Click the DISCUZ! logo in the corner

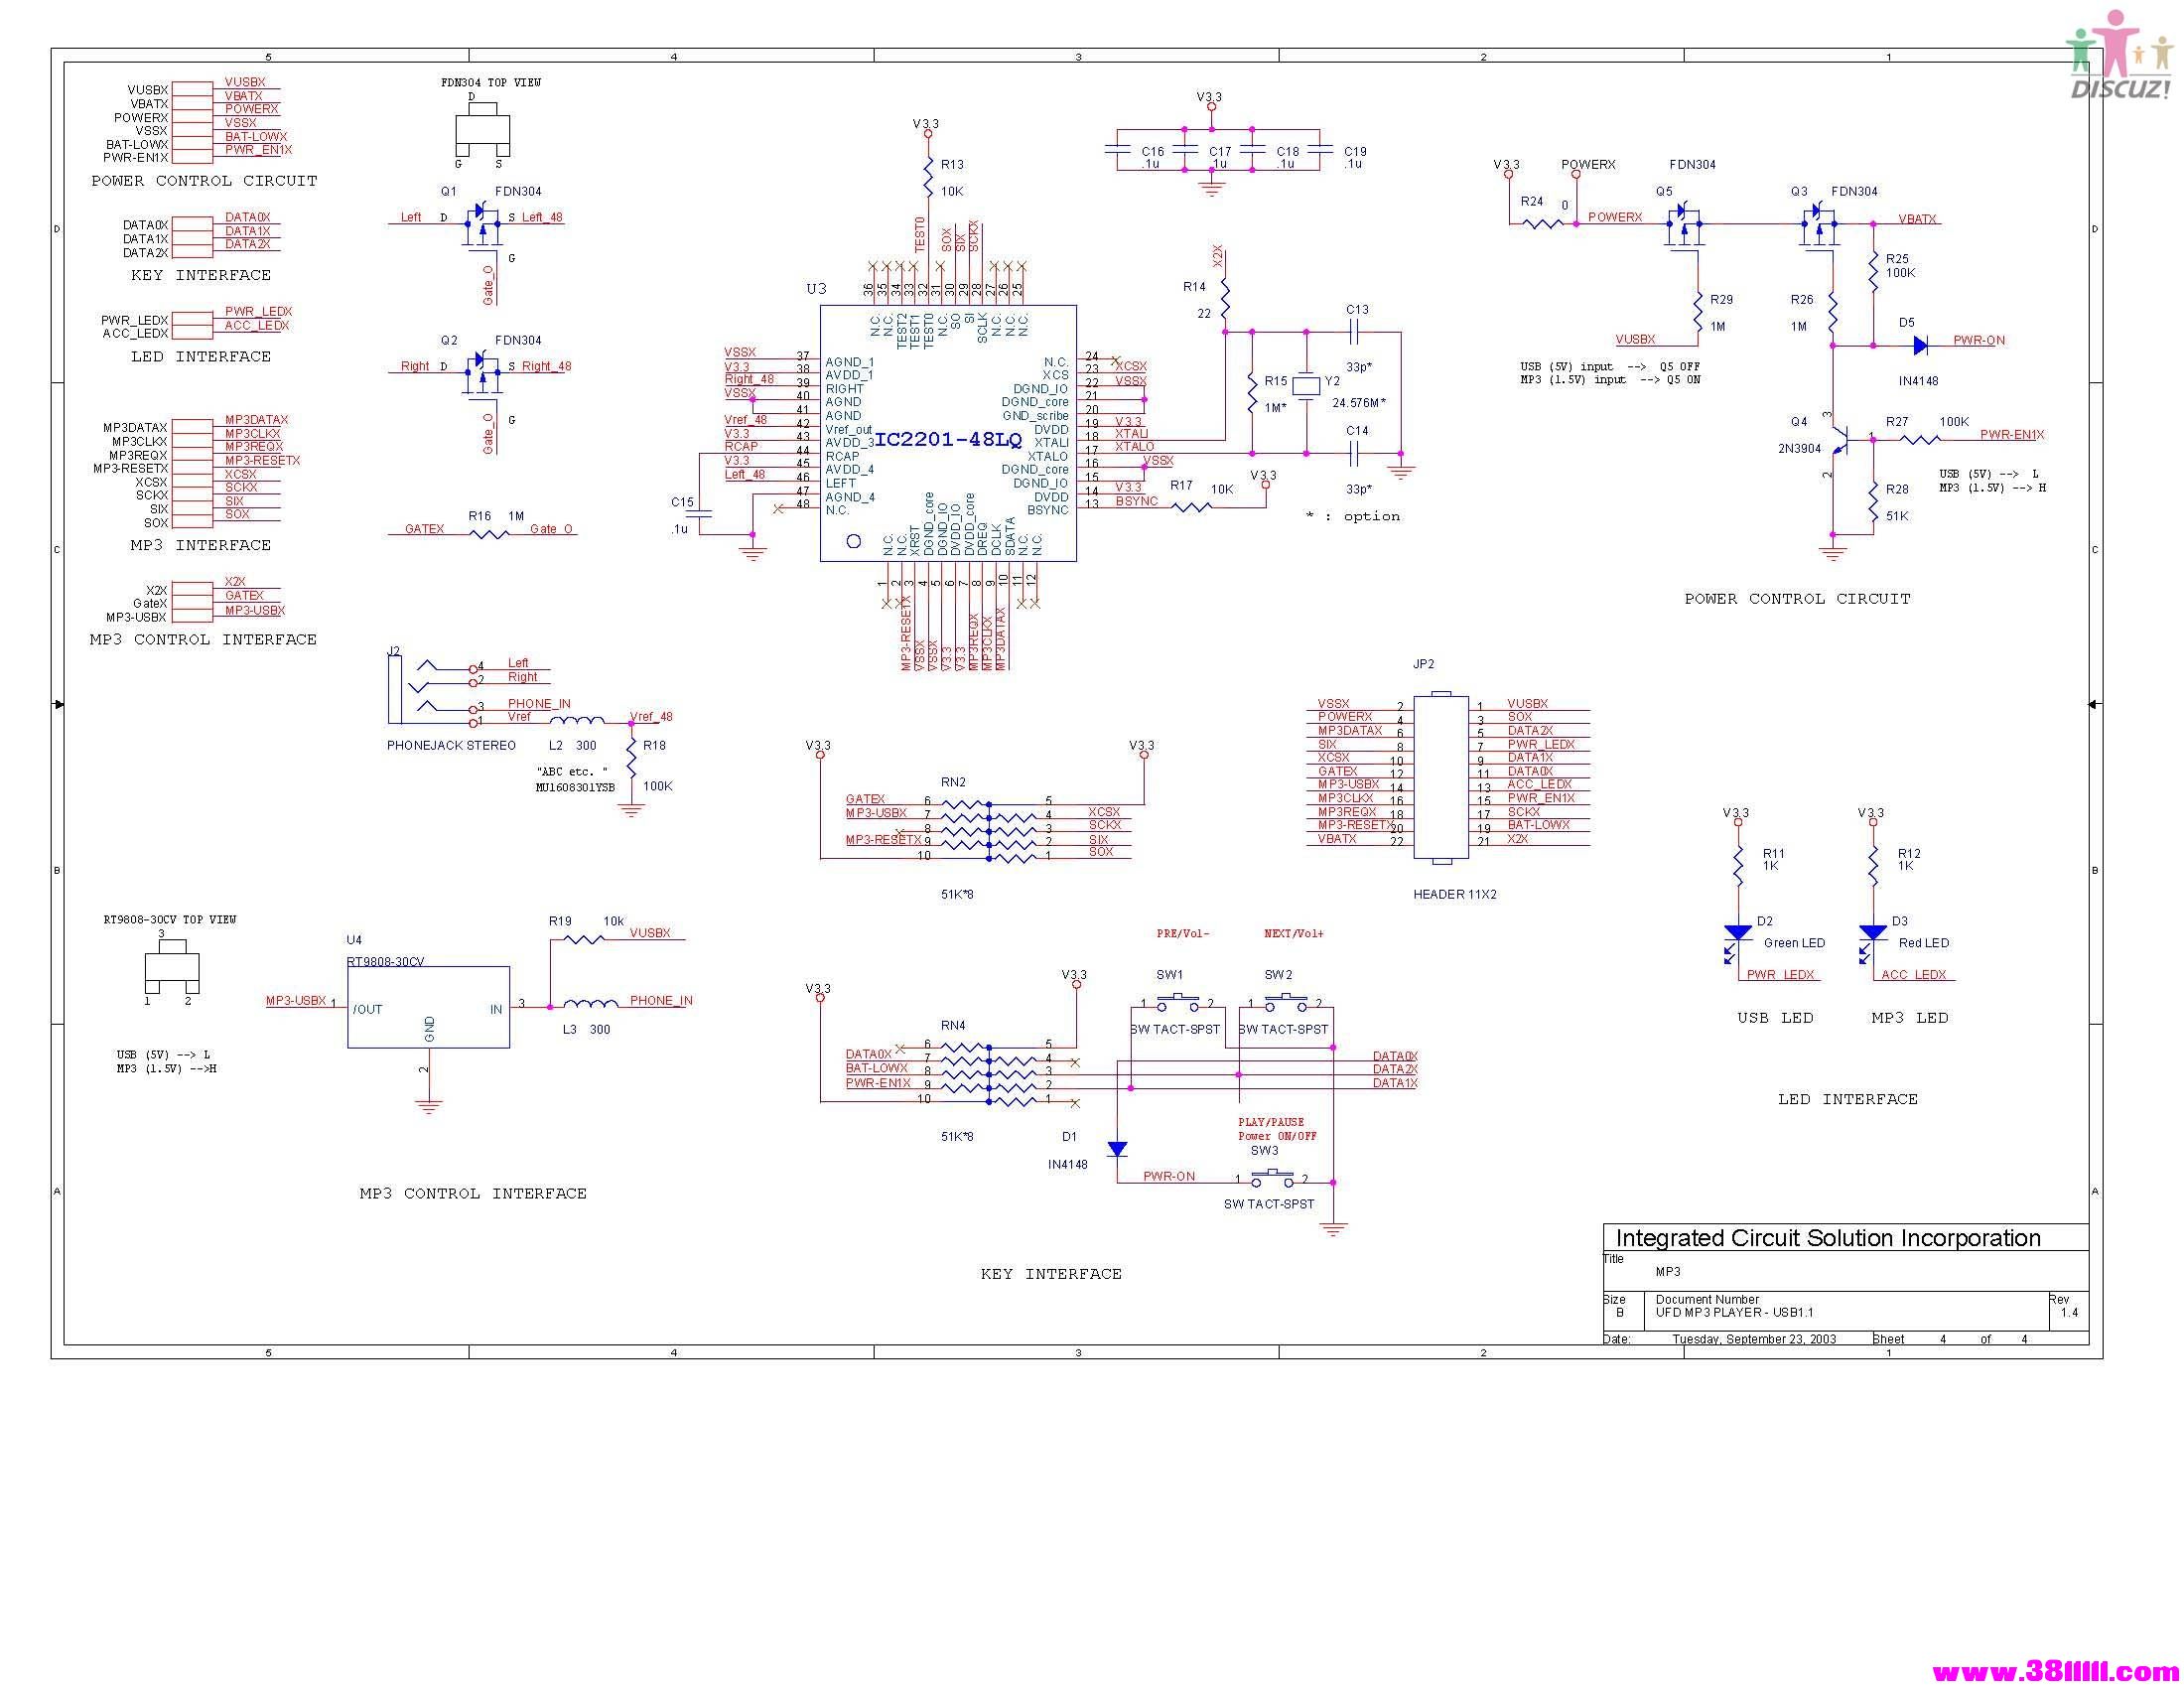click(2119, 55)
